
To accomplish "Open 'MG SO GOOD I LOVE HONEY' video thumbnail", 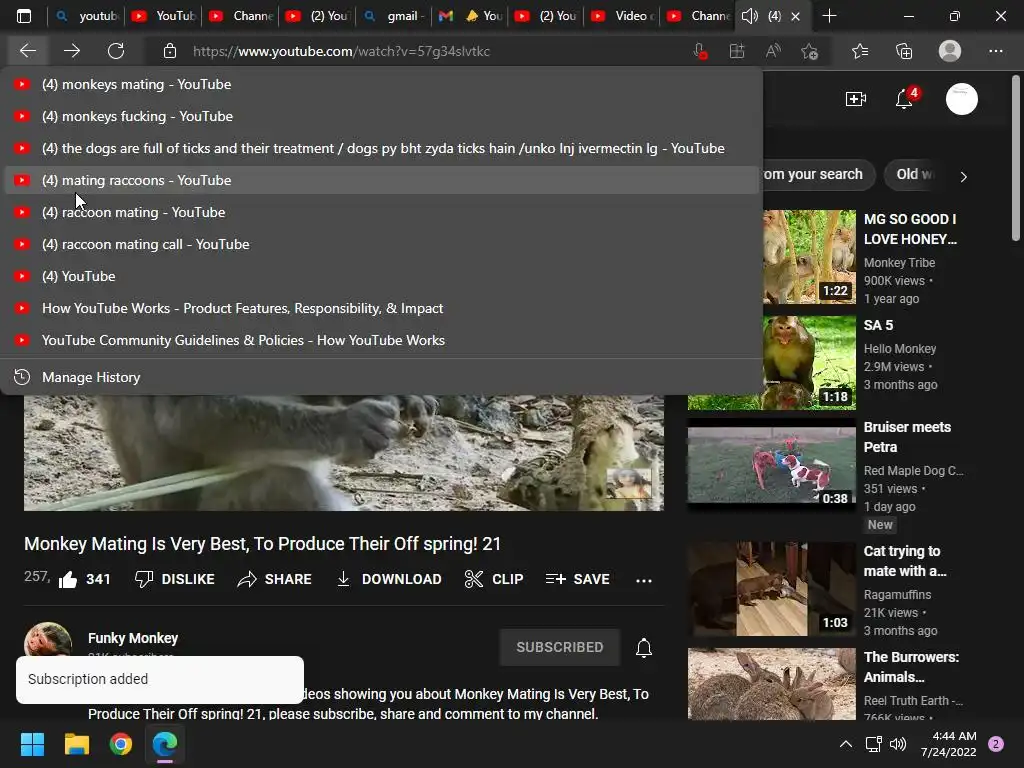I will tap(809, 257).
